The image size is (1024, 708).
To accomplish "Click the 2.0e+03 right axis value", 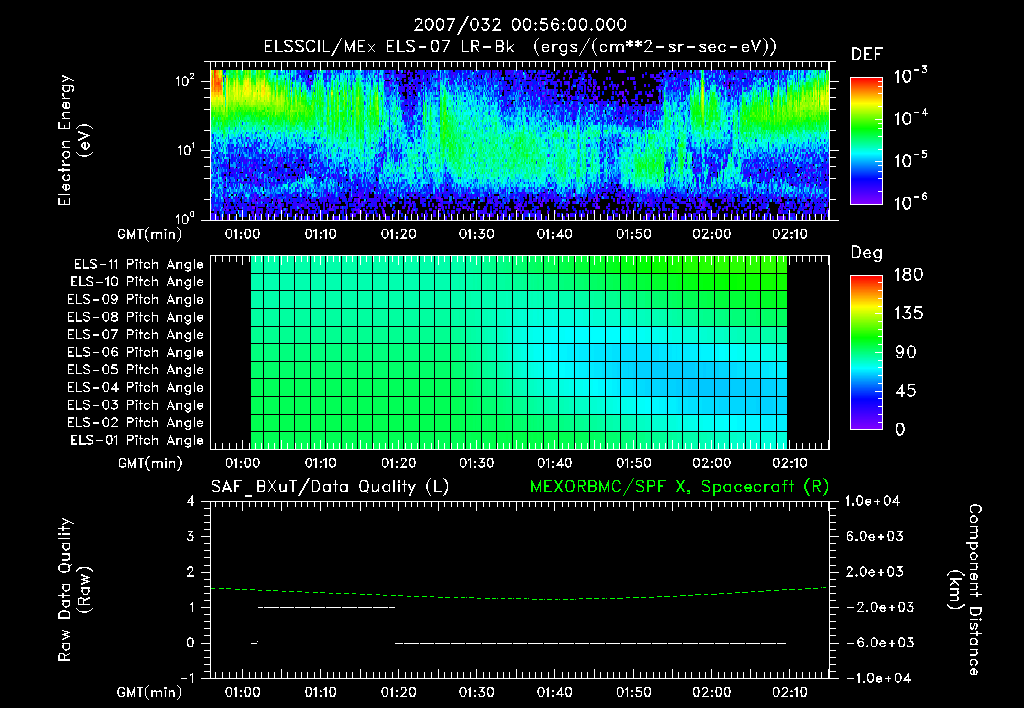I will pyautogui.click(x=874, y=571).
